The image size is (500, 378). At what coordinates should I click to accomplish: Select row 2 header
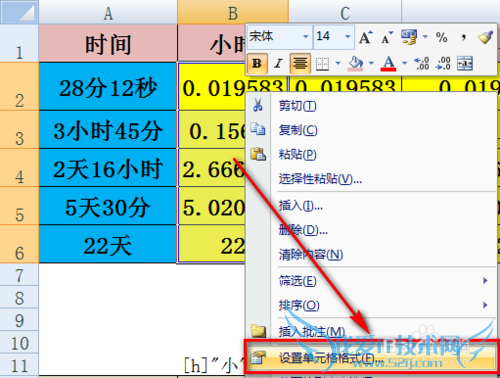tap(19, 86)
